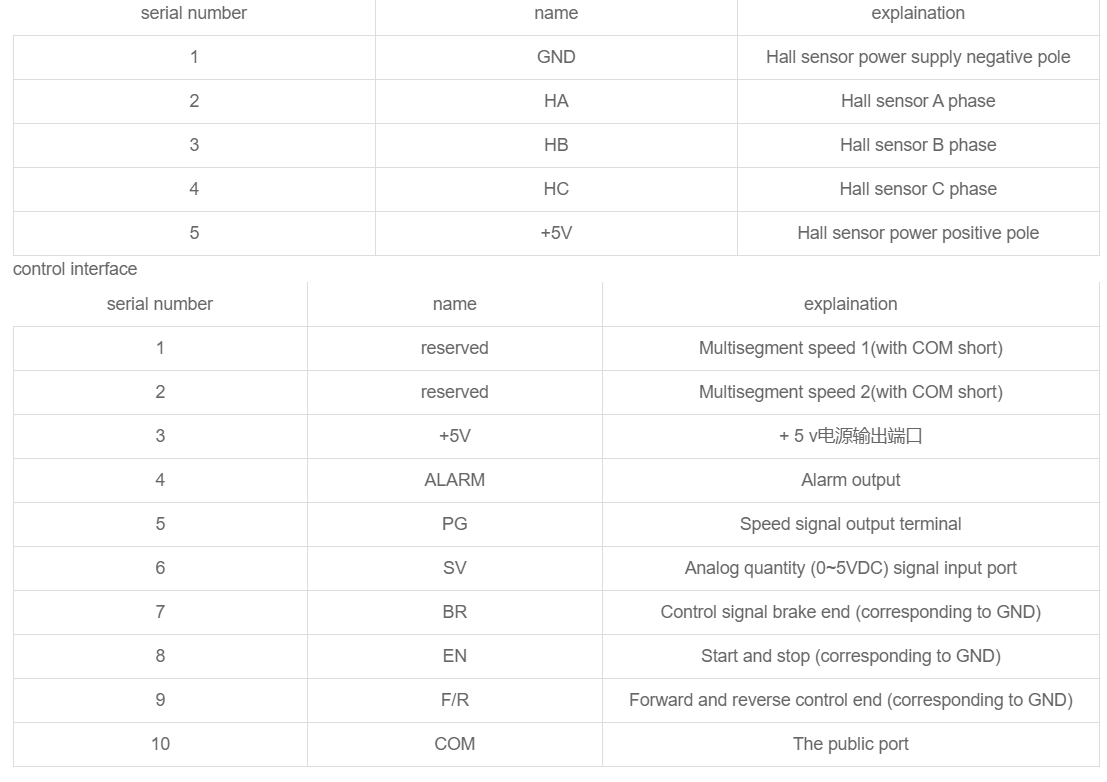
Task: Select the "Hall sensor A phase" cell
Action: pyautogui.click(x=918, y=101)
